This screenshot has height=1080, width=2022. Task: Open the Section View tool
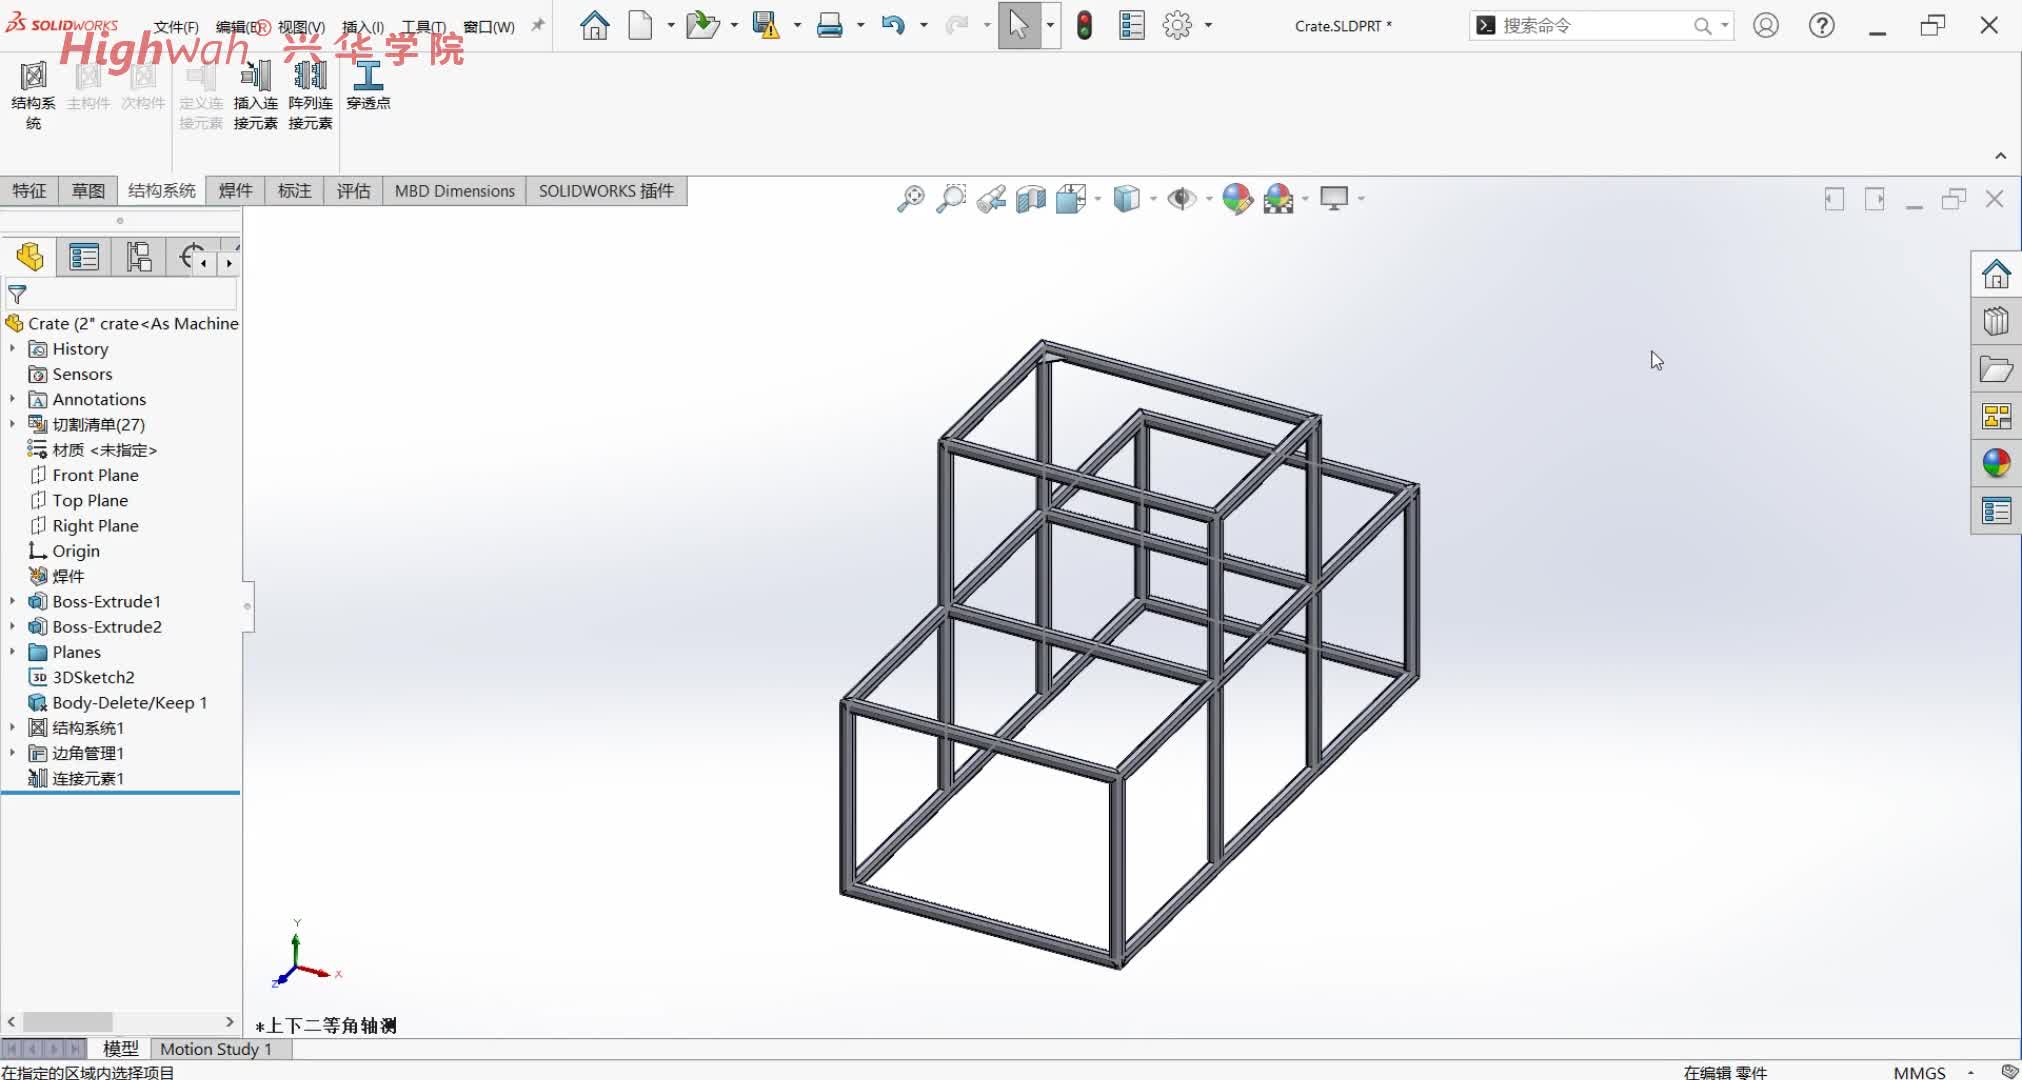pos(1030,198)
